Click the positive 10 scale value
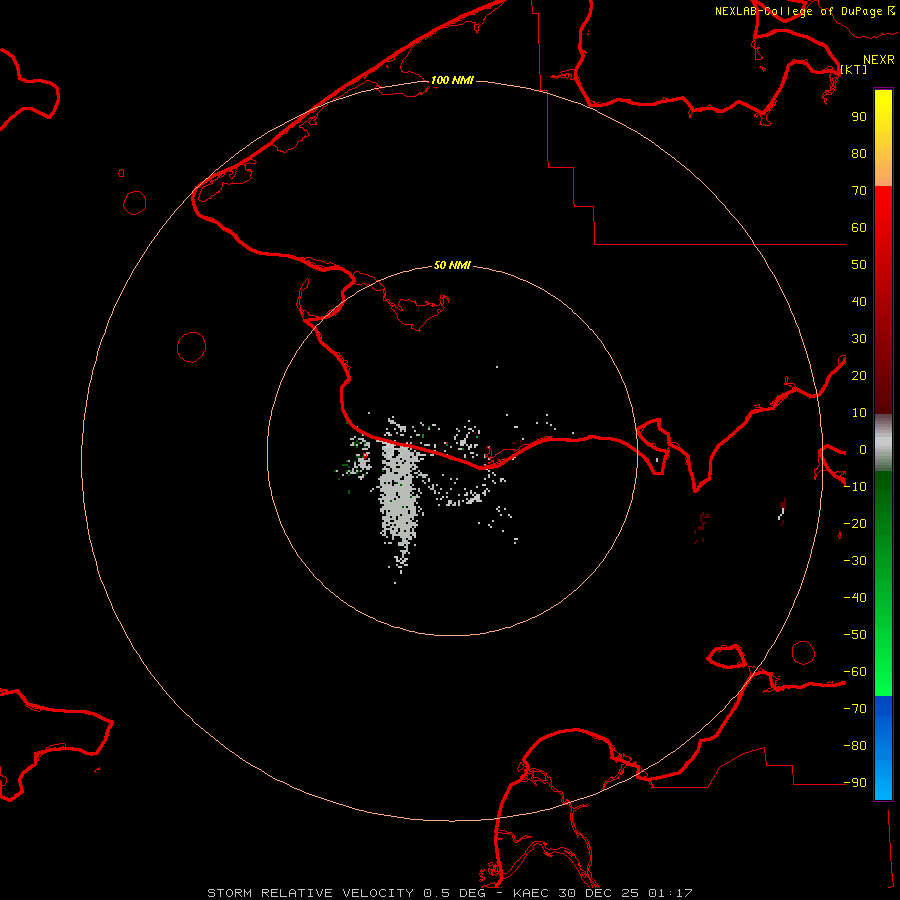Screen dimensions: 900x900 (859, 413)
